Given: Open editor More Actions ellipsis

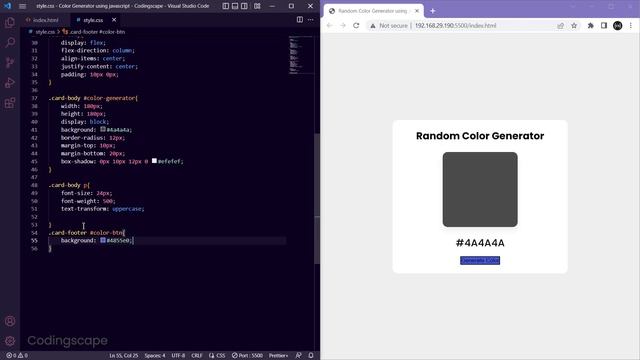Looking at the screenshot, I should (x=311, y=20).
